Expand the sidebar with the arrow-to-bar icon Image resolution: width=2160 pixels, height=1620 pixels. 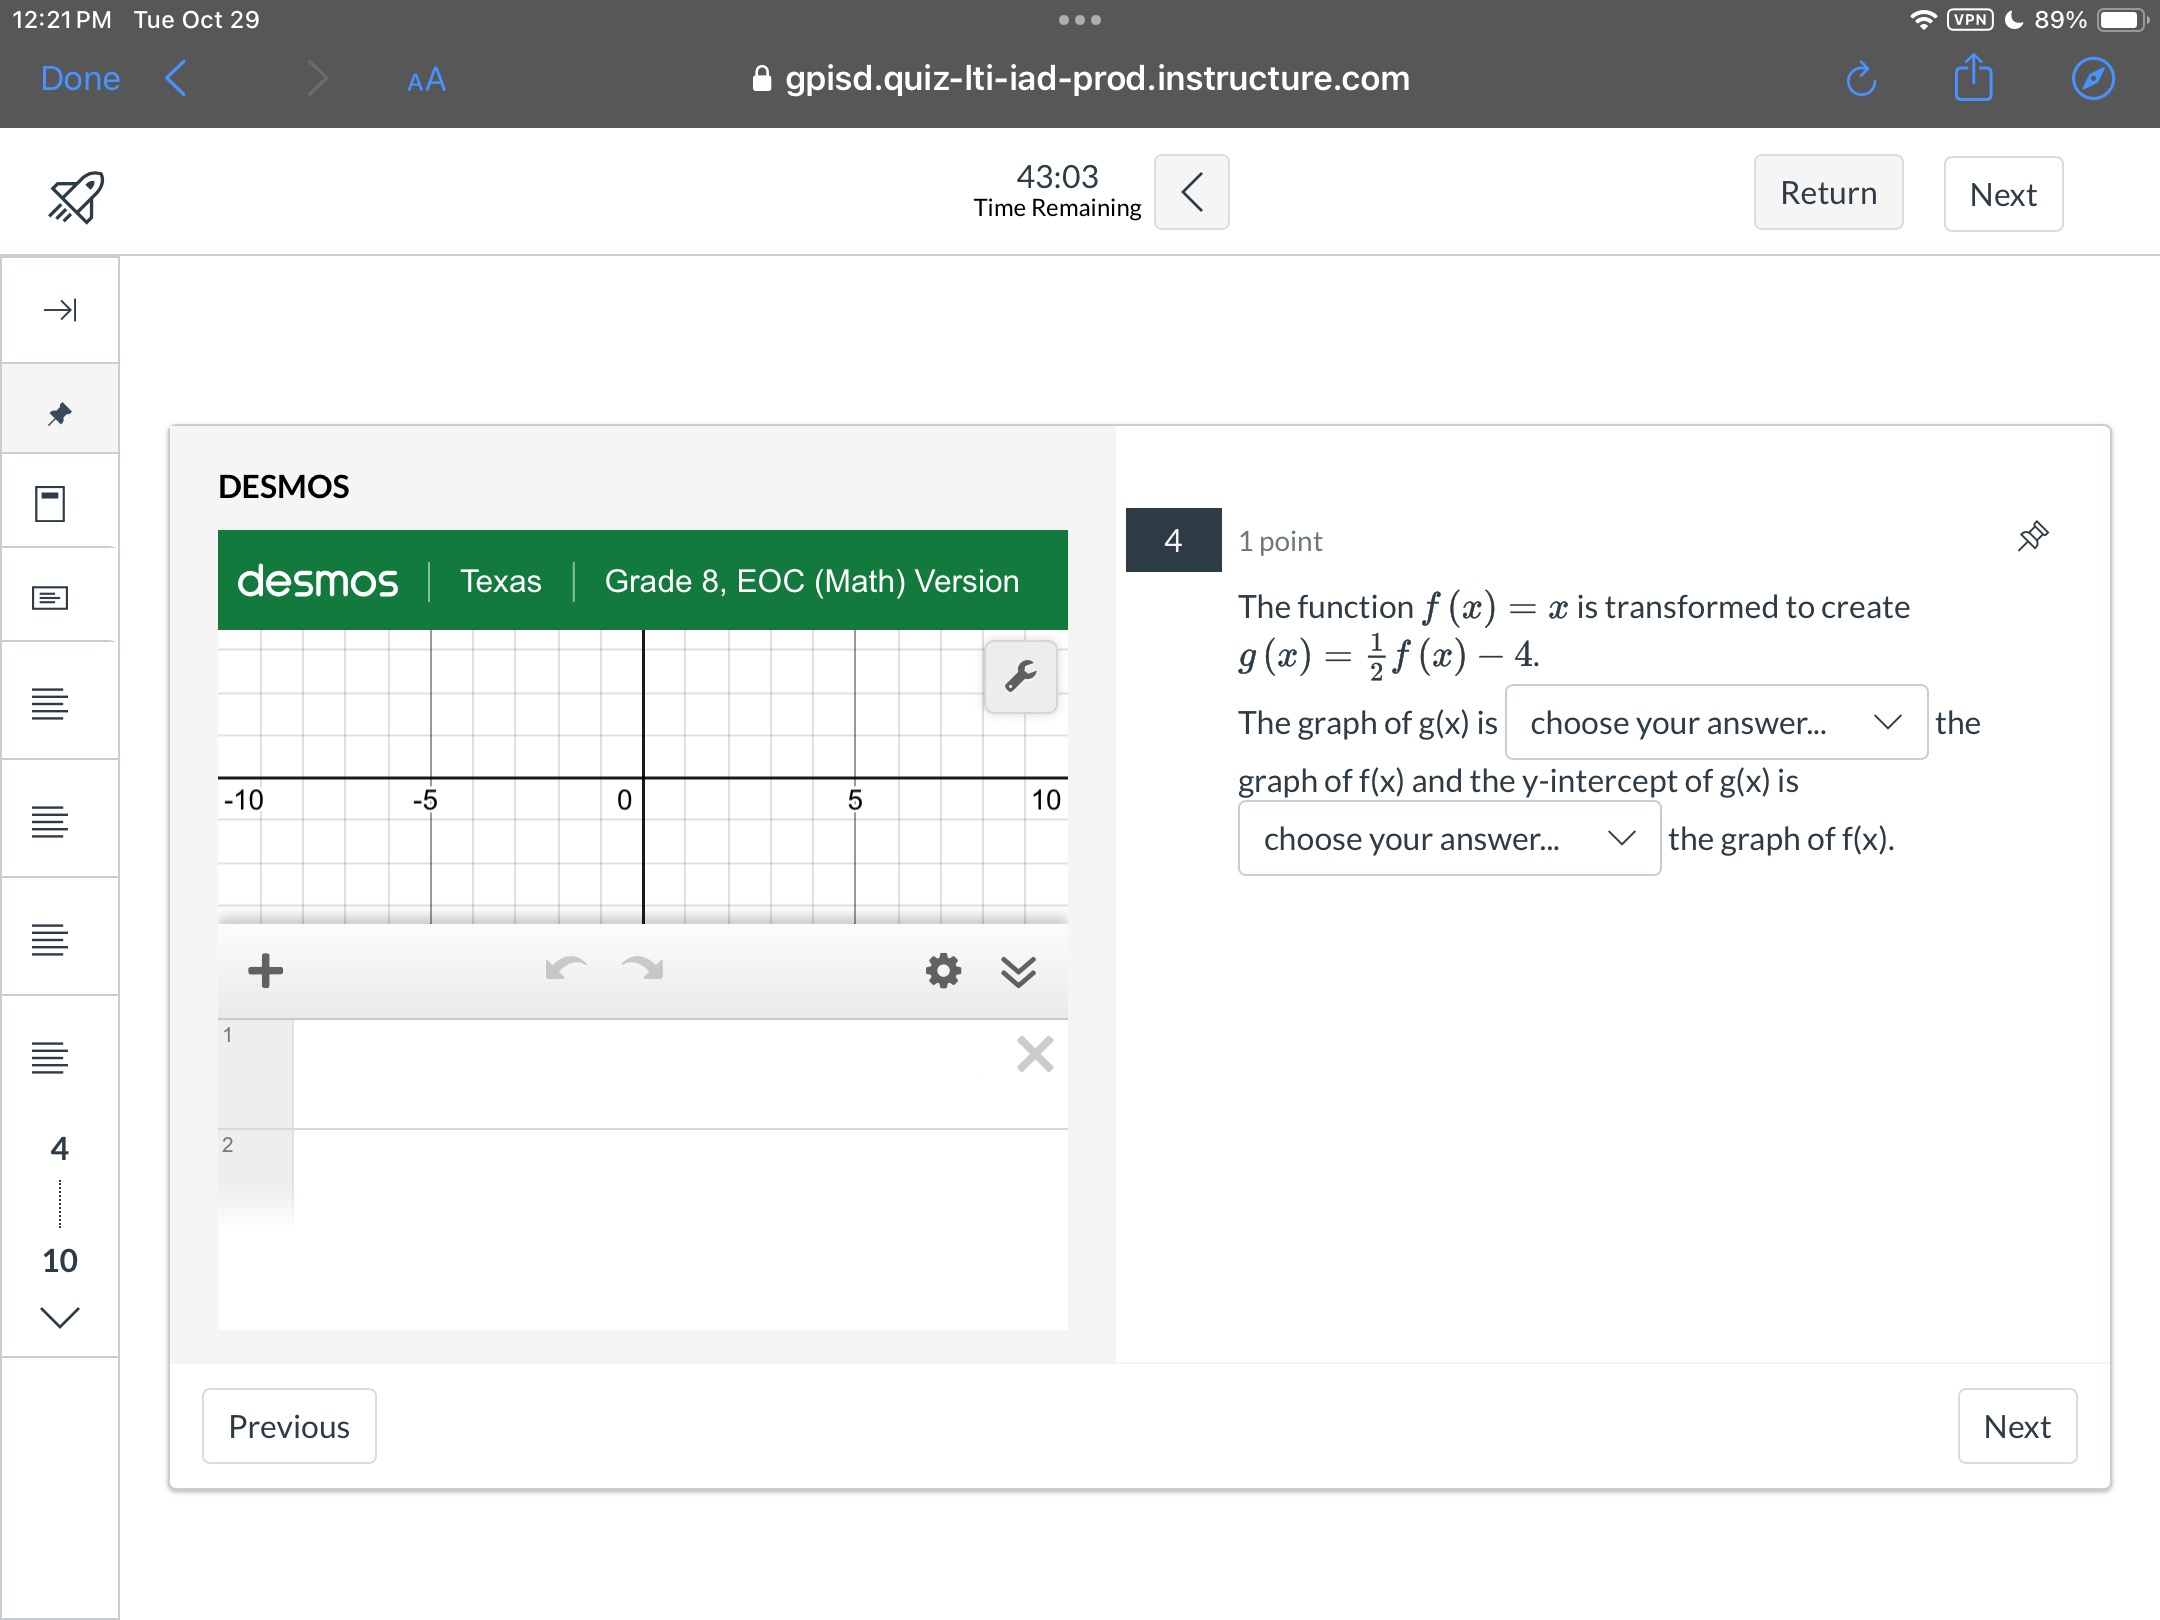coord(60,310)
